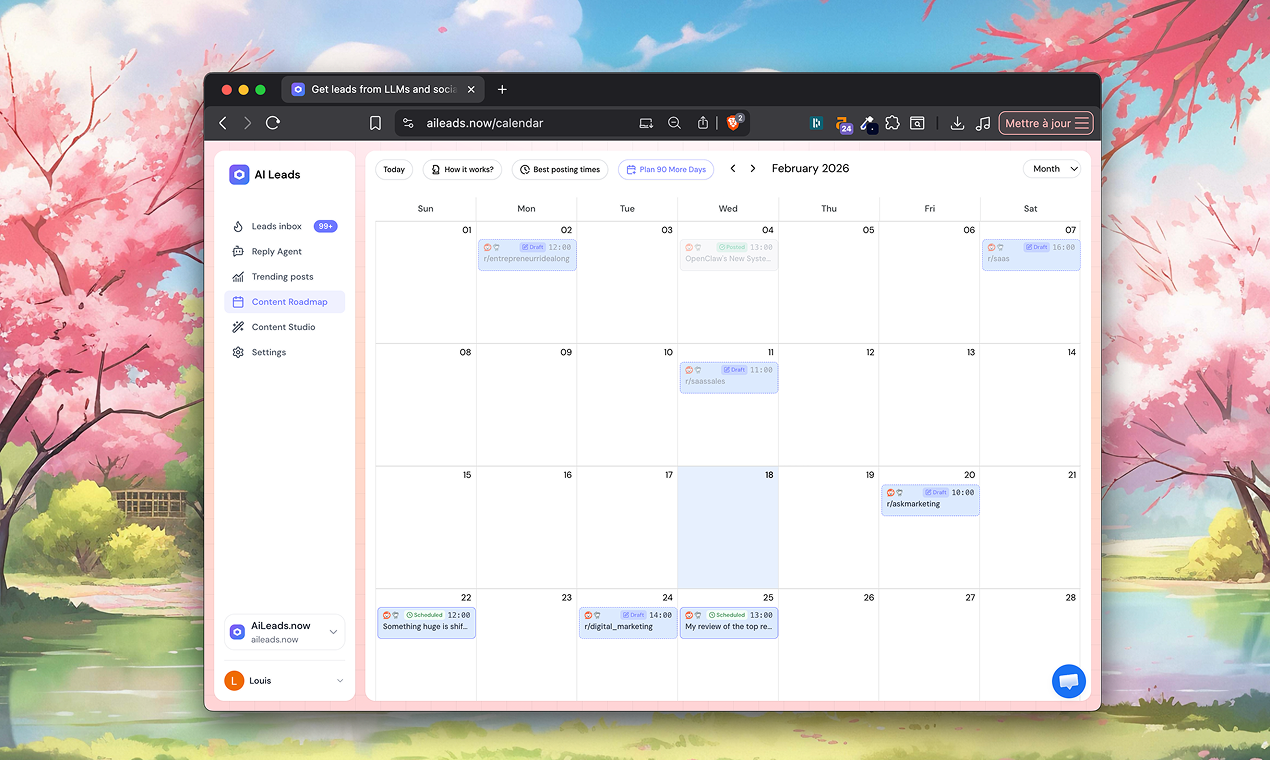Open Leads inbox in the sidebar
Image resolution: width=1270 pixels, height=760 pixels.
click(x=277, y=226)
